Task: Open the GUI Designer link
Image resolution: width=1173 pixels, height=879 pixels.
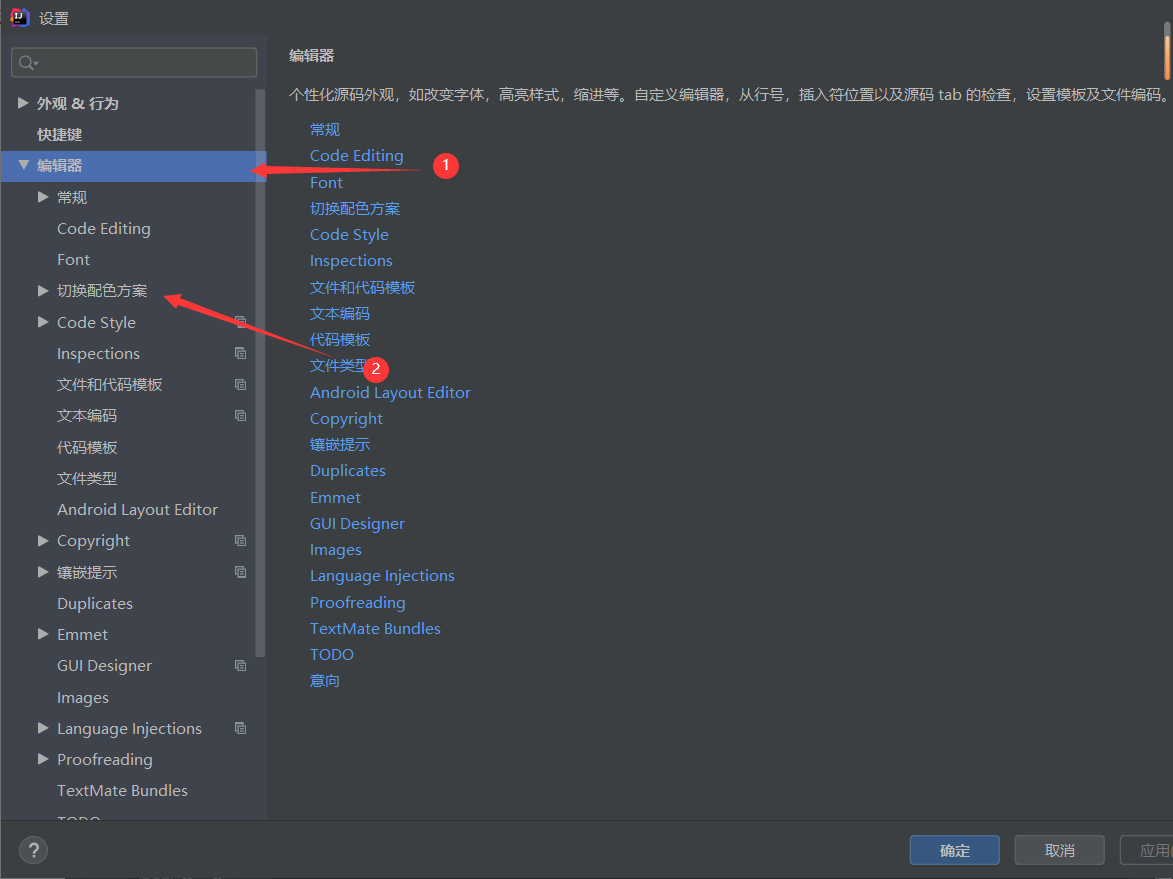Action: click(358, 524)
